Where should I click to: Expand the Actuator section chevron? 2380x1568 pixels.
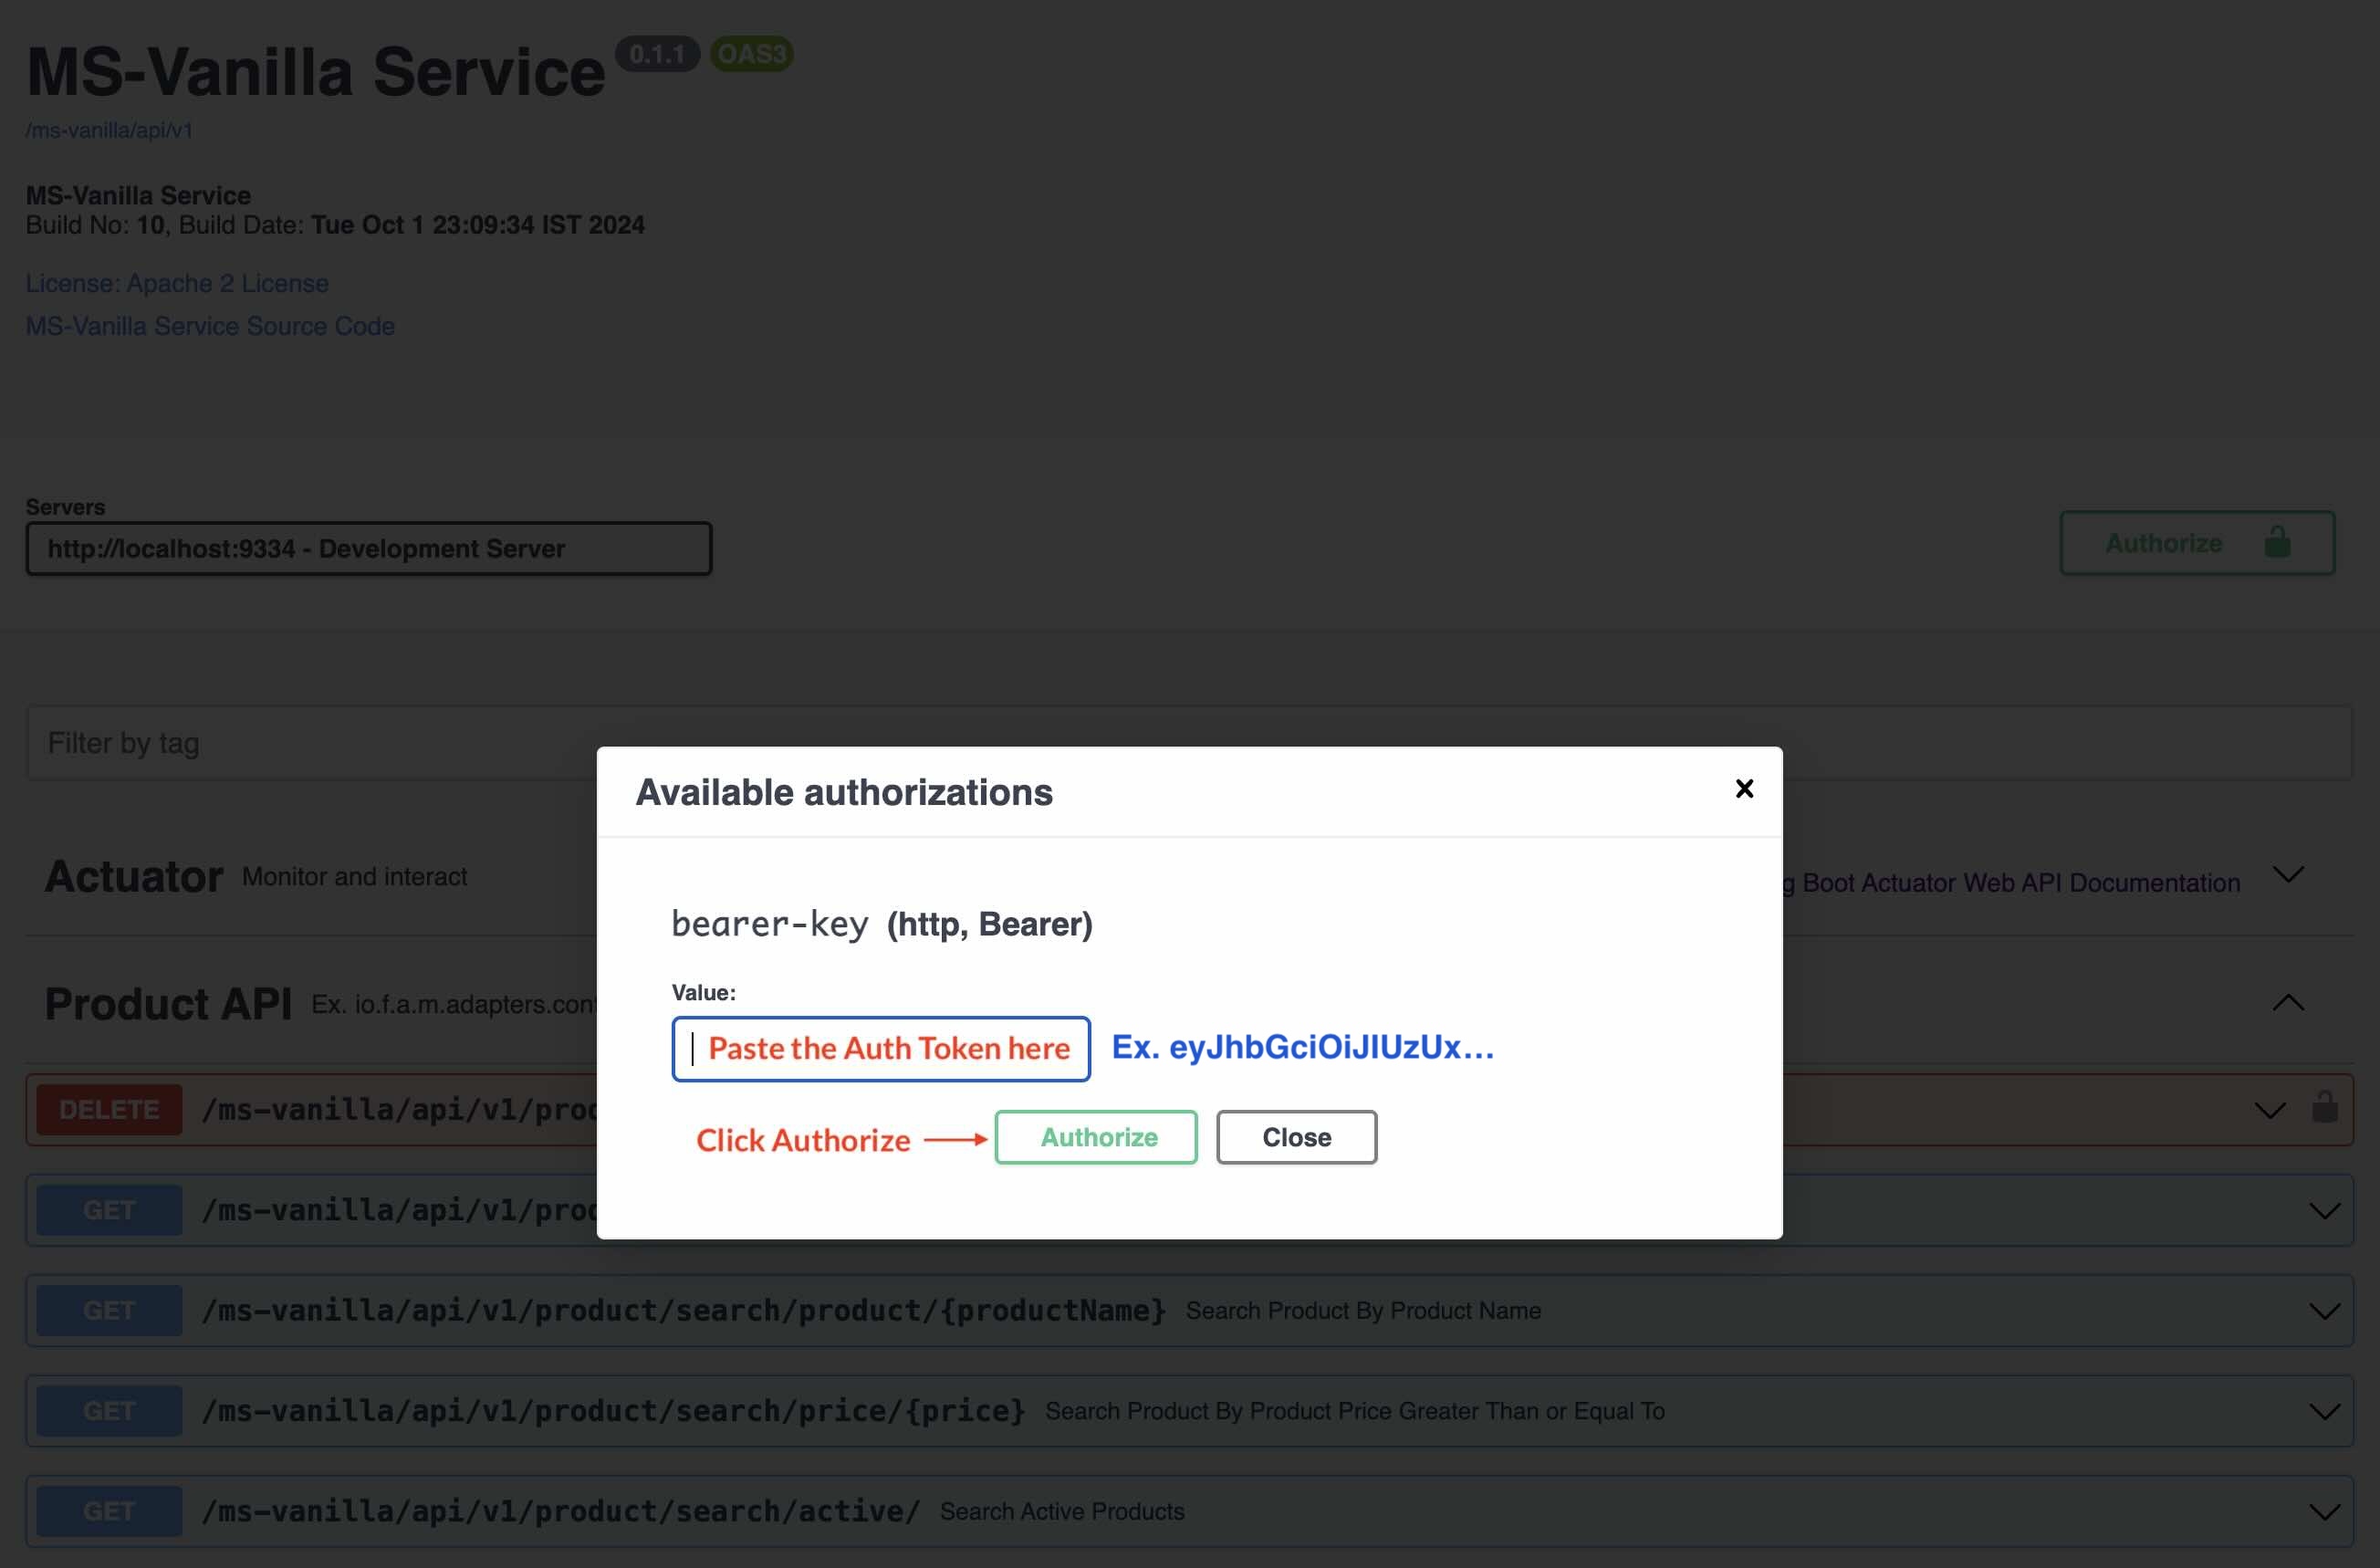click(2288, 875)
